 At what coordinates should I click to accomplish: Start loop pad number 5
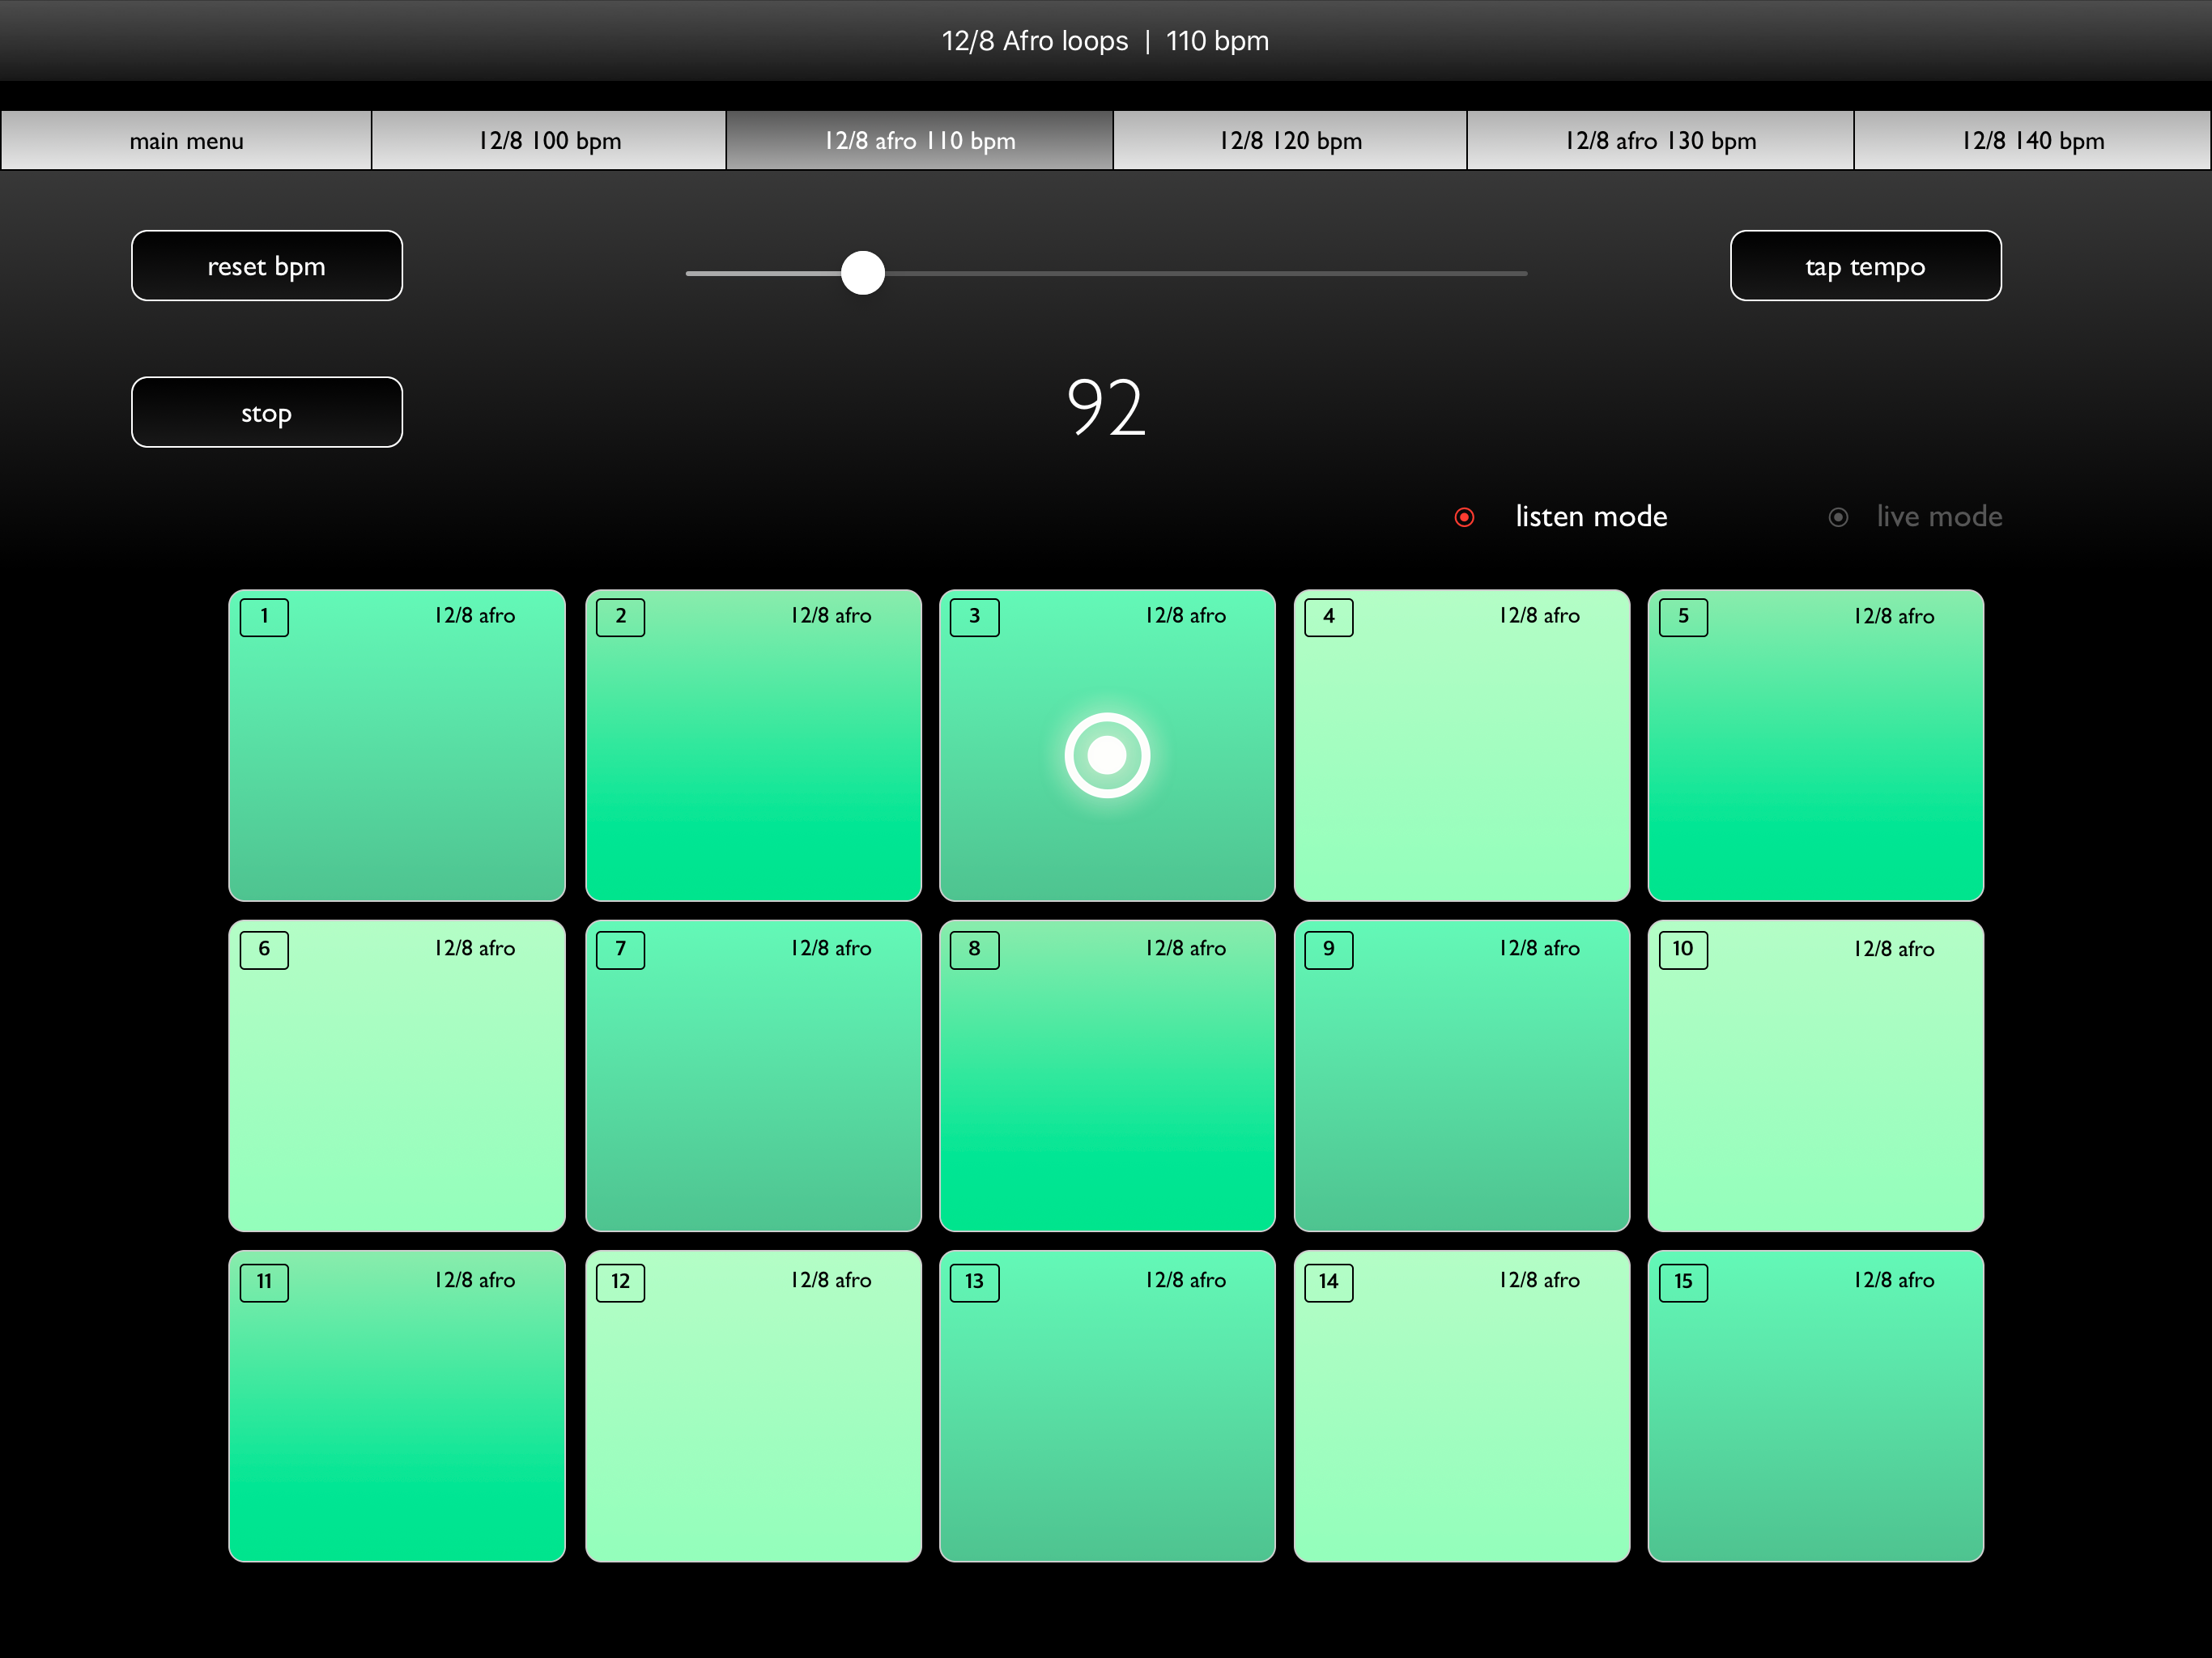tap(1815, 745)
